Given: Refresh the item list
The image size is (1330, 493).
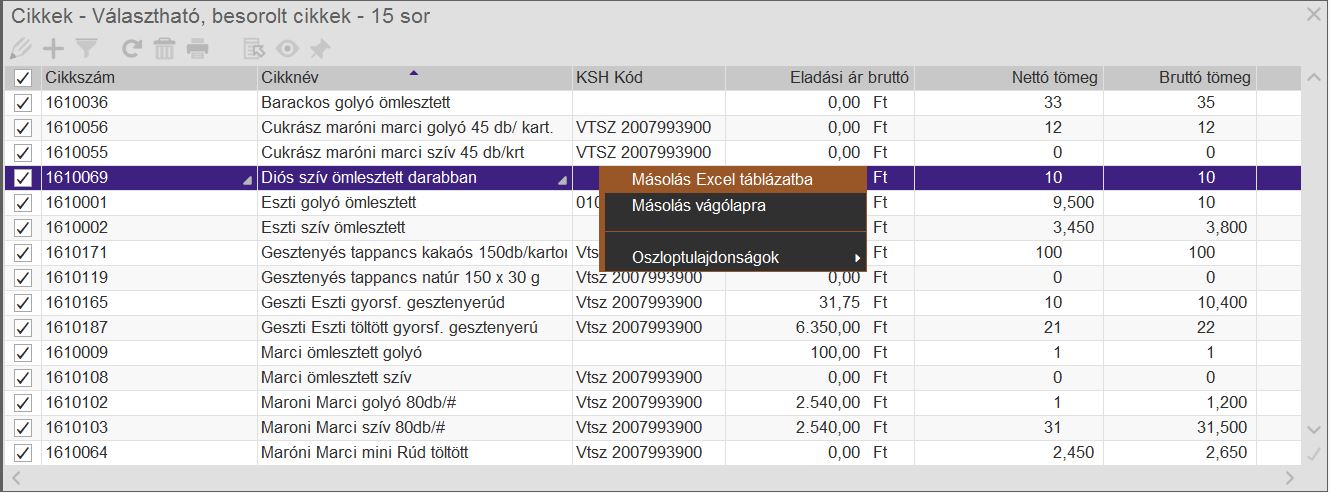Looking at the screenshot, I should click(x=132, y=48).
